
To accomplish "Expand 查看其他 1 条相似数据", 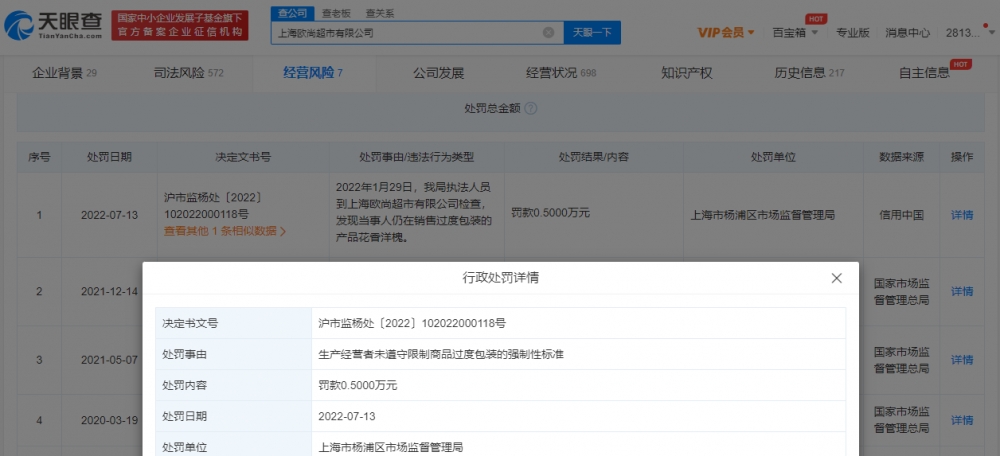I will tap(225, 231).
